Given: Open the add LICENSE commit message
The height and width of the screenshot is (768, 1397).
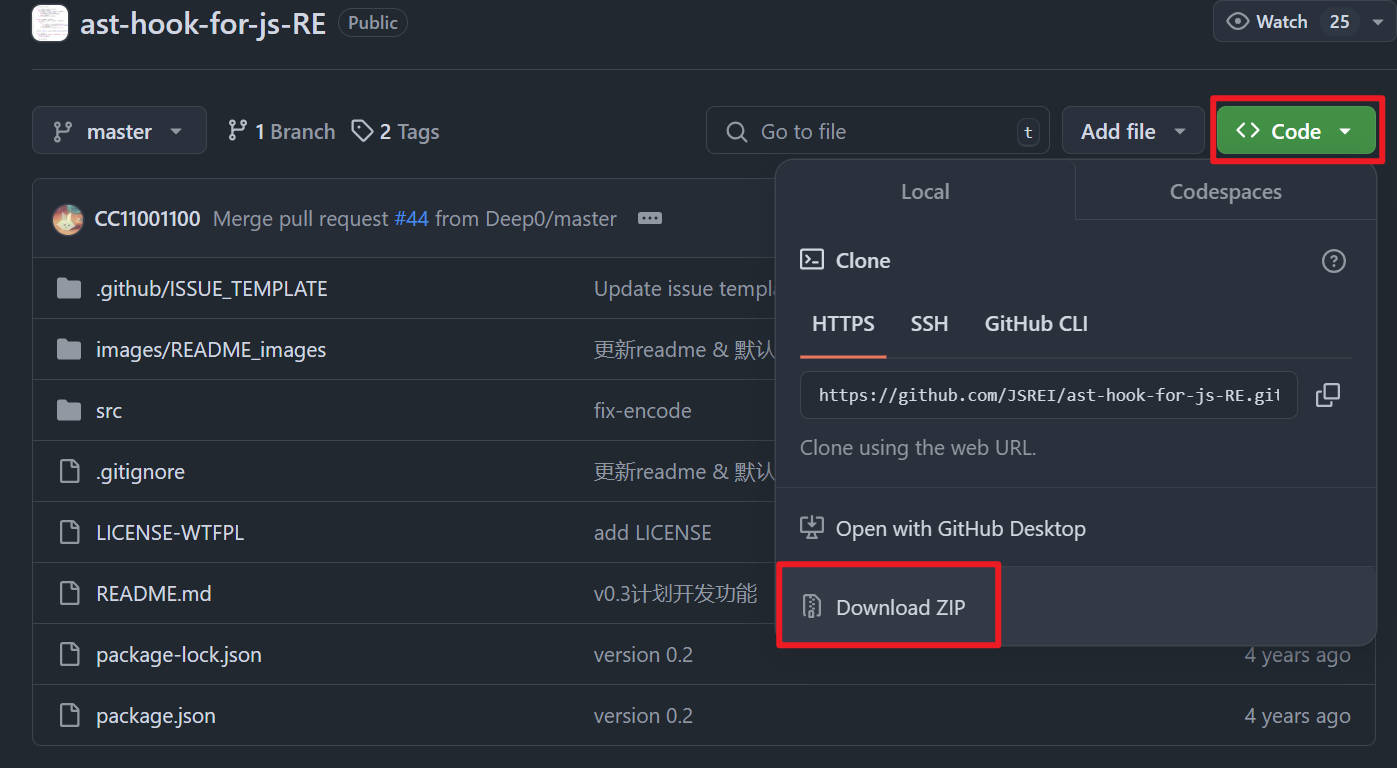Looking at the screenshot, I should [653, 533].
